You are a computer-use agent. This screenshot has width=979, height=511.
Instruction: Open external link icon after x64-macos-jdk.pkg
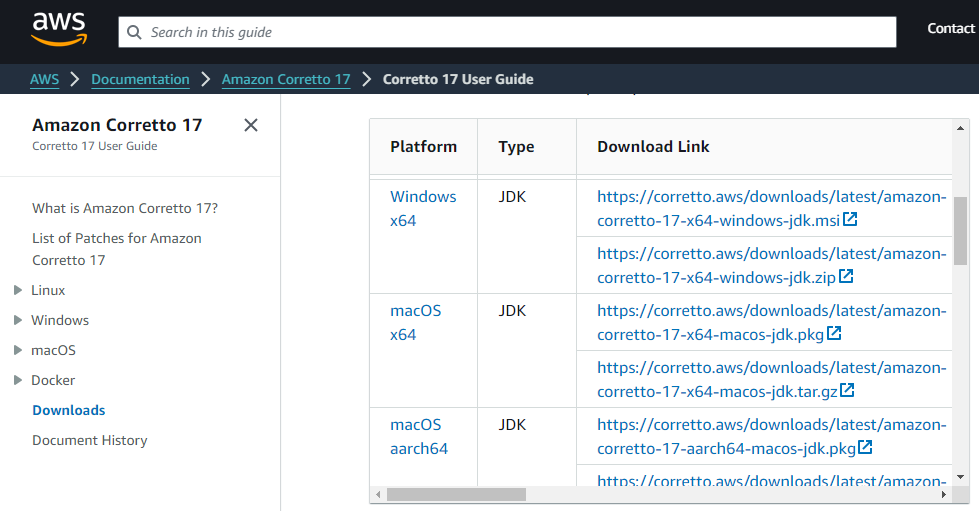[x=834, y=333]
